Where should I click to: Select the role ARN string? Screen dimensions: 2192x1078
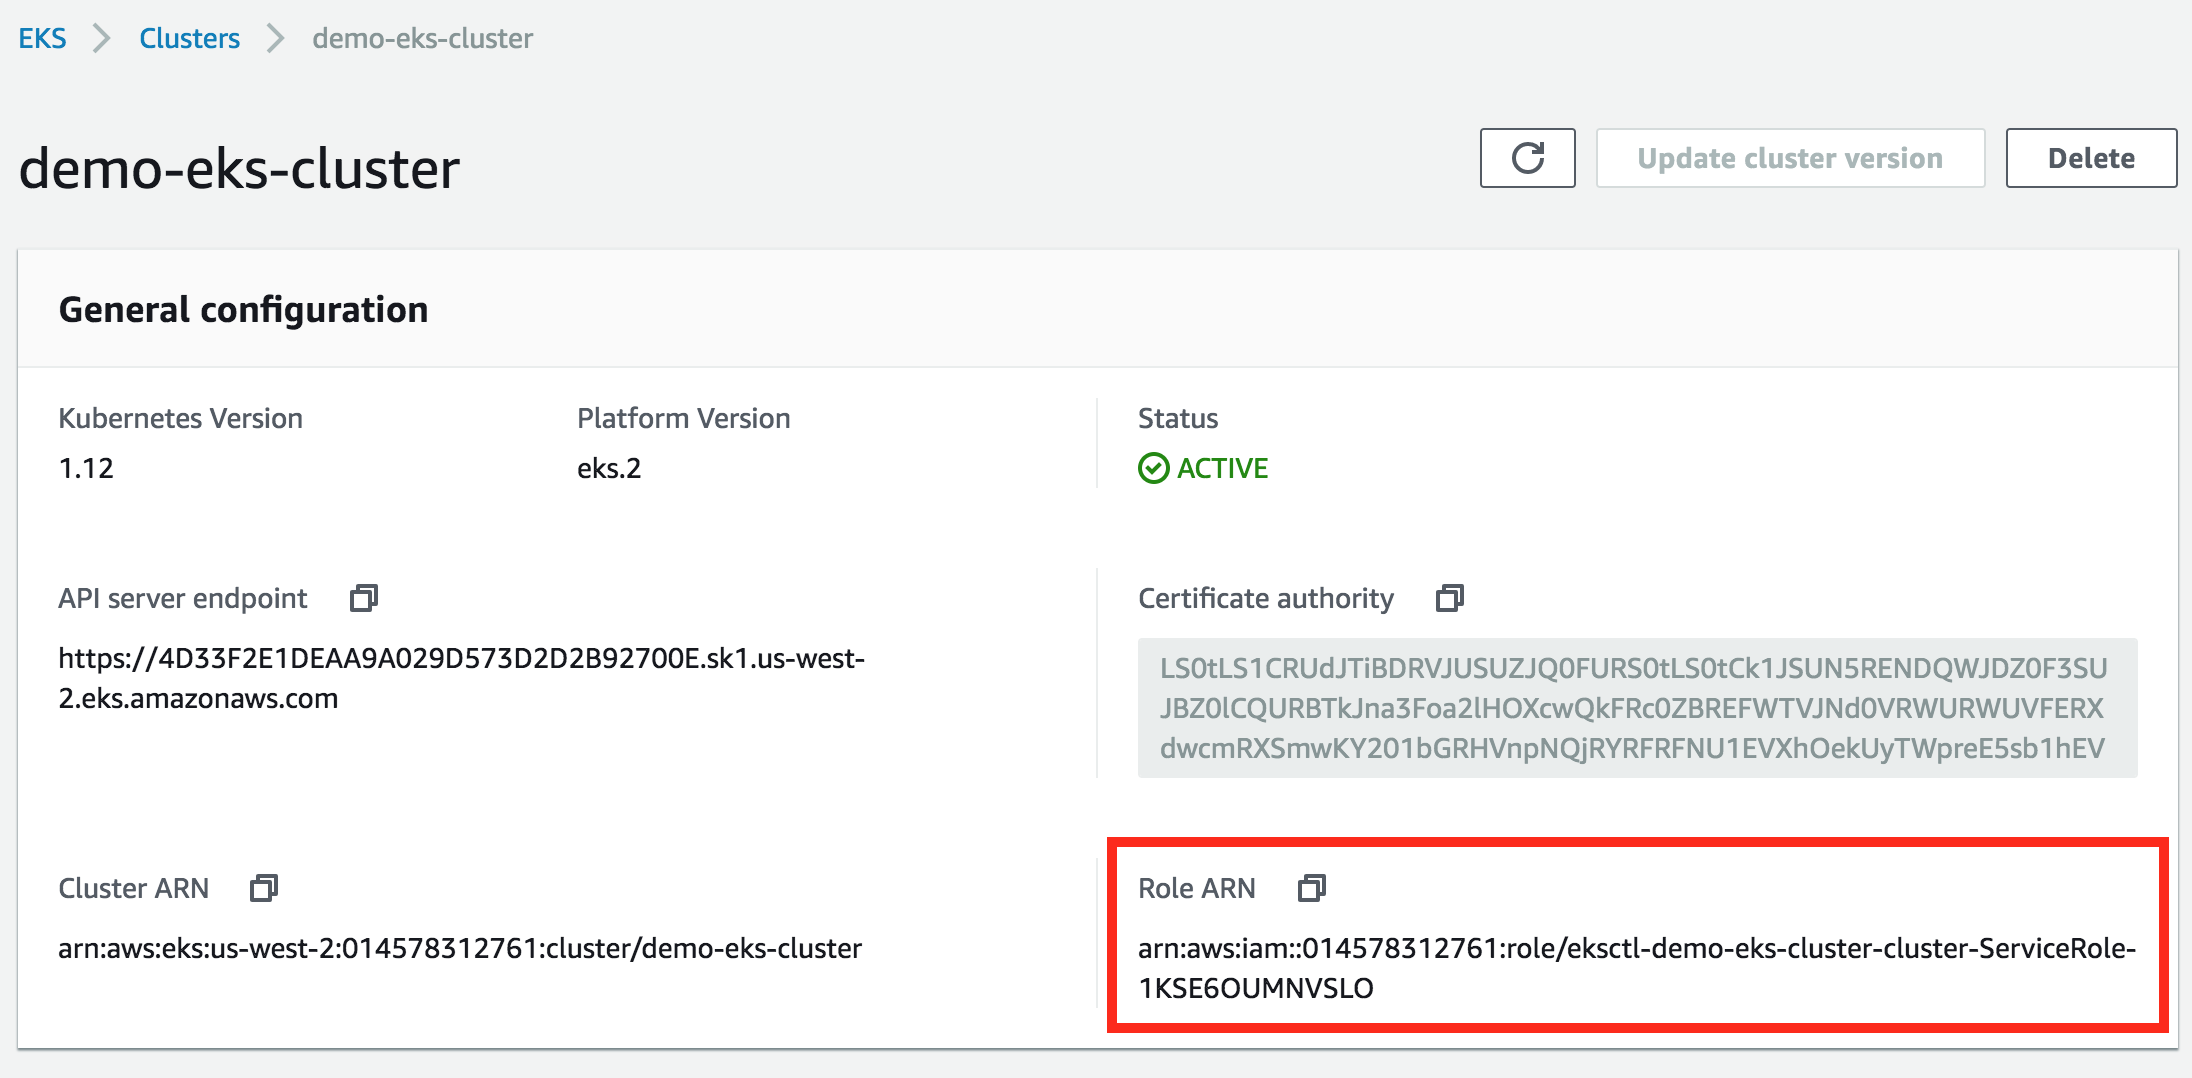tap(1637, 968)
